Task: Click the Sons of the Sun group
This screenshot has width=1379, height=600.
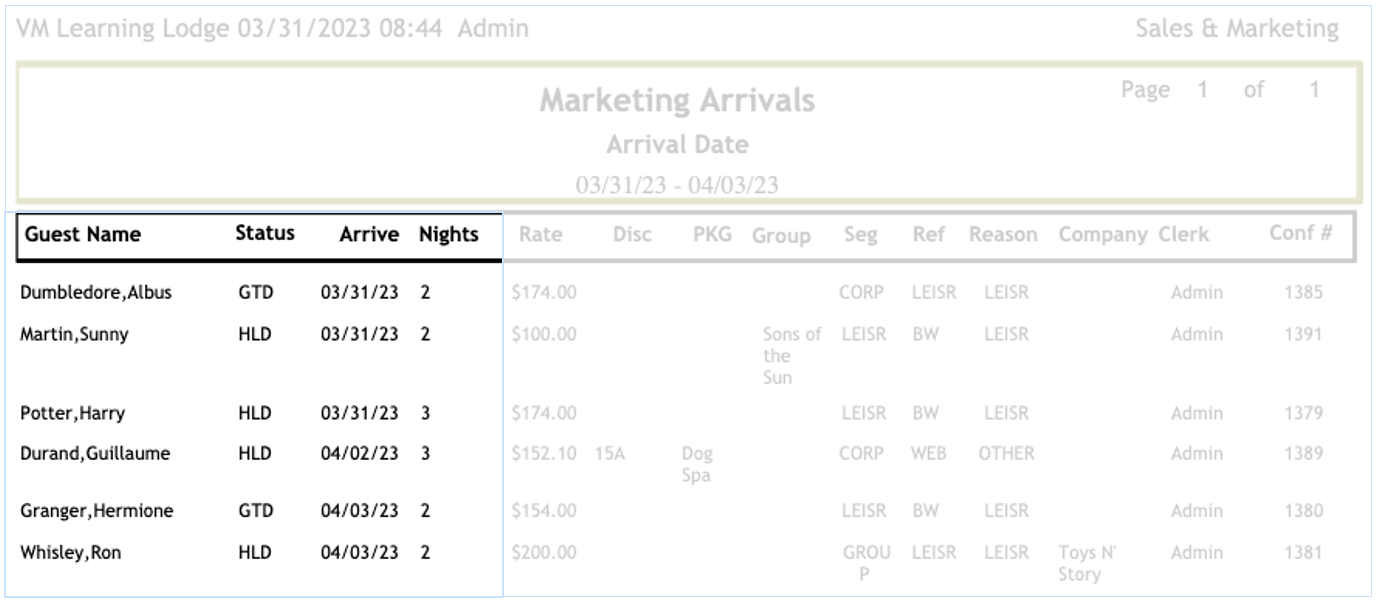Action: pos(791,356)
